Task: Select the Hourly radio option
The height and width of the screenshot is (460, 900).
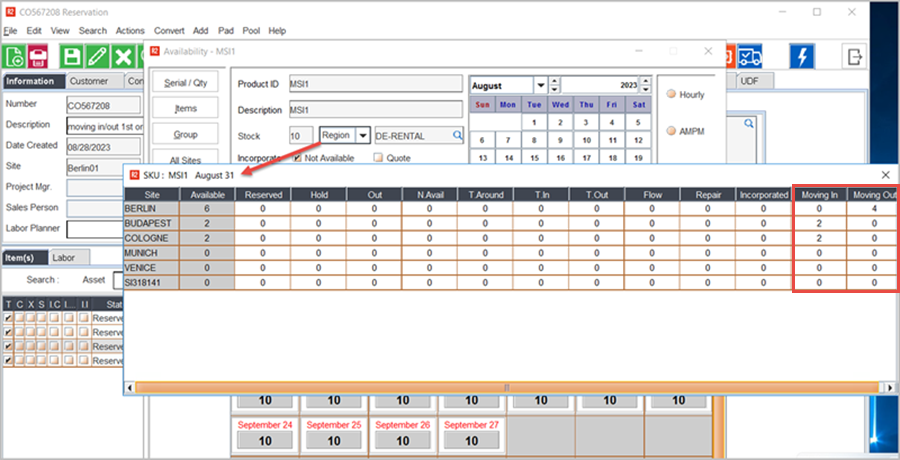Action: click(672, 95)
